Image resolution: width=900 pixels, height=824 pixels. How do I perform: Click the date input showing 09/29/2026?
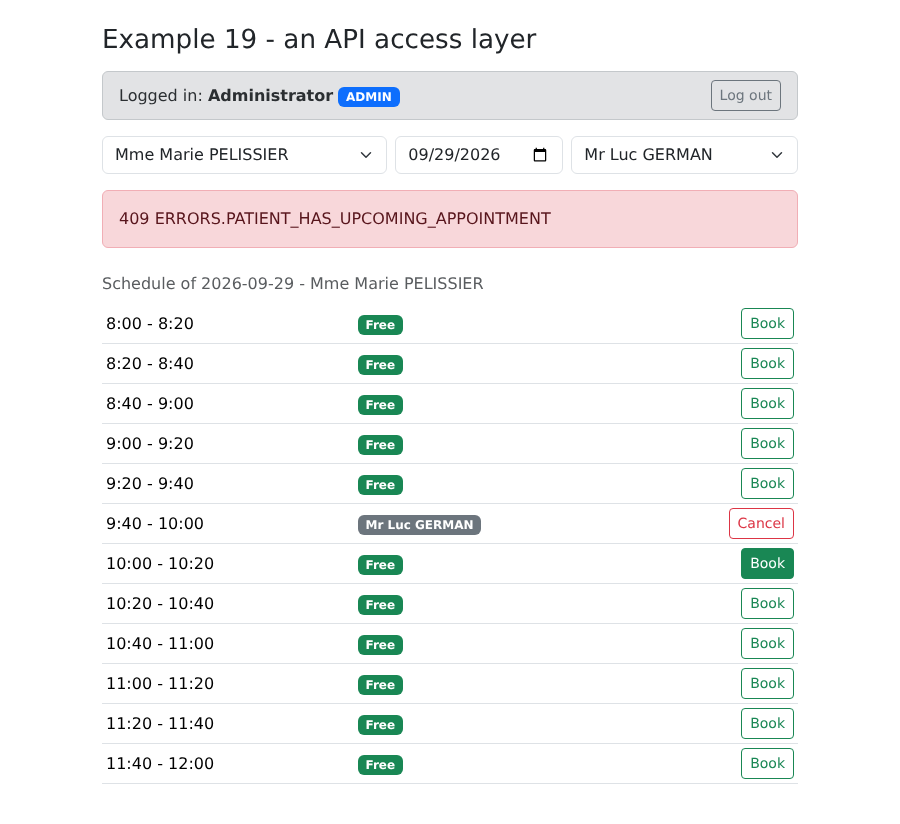pyautogui.click(x=479, y=155)
